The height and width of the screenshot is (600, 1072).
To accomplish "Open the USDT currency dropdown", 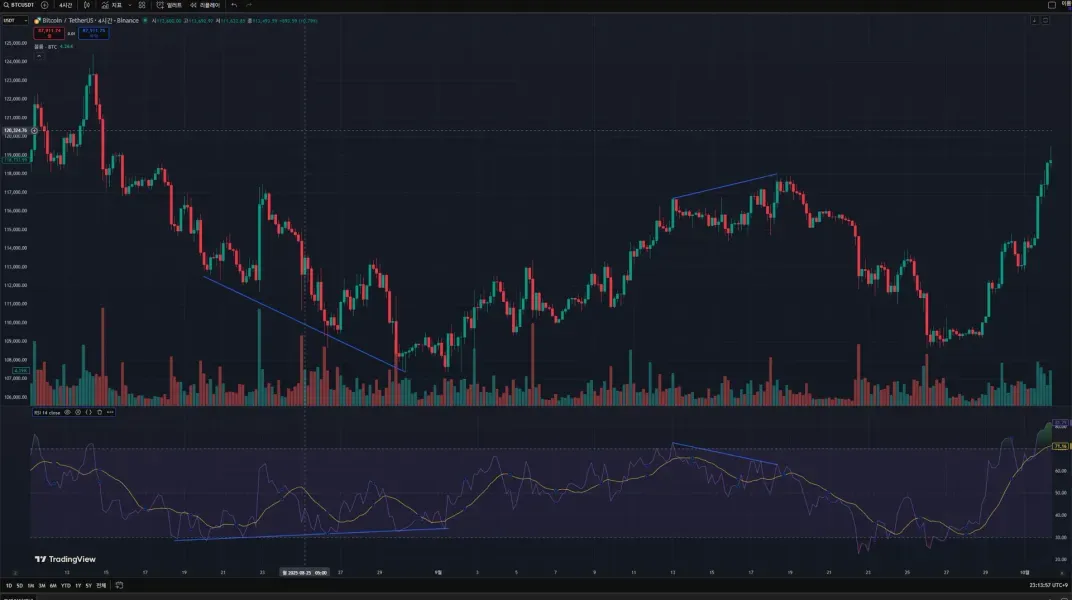I will point(15,21).
